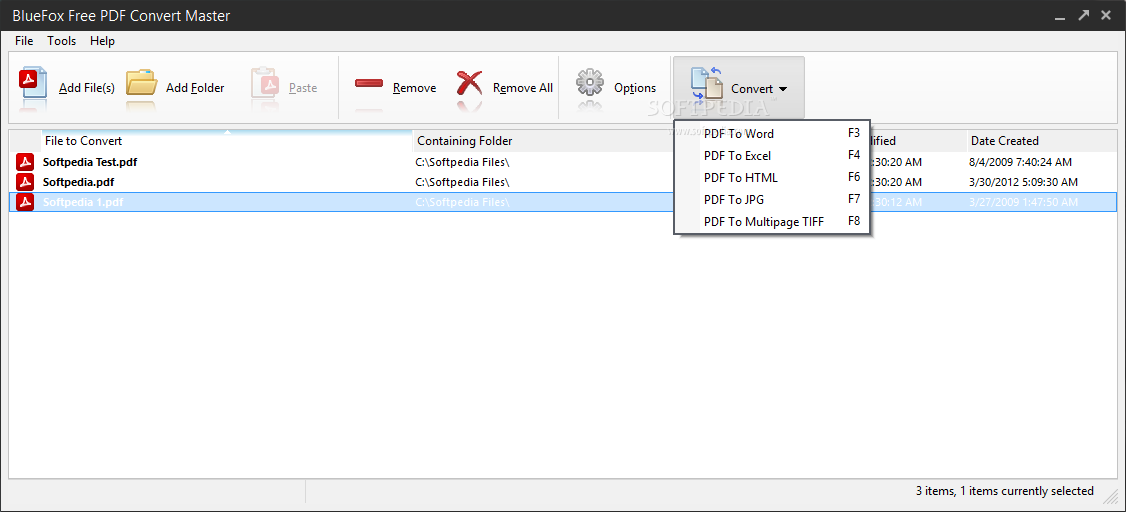
Task: Click the Remove All red X icon
Action: pyautogui.click(x=470, y=83)
